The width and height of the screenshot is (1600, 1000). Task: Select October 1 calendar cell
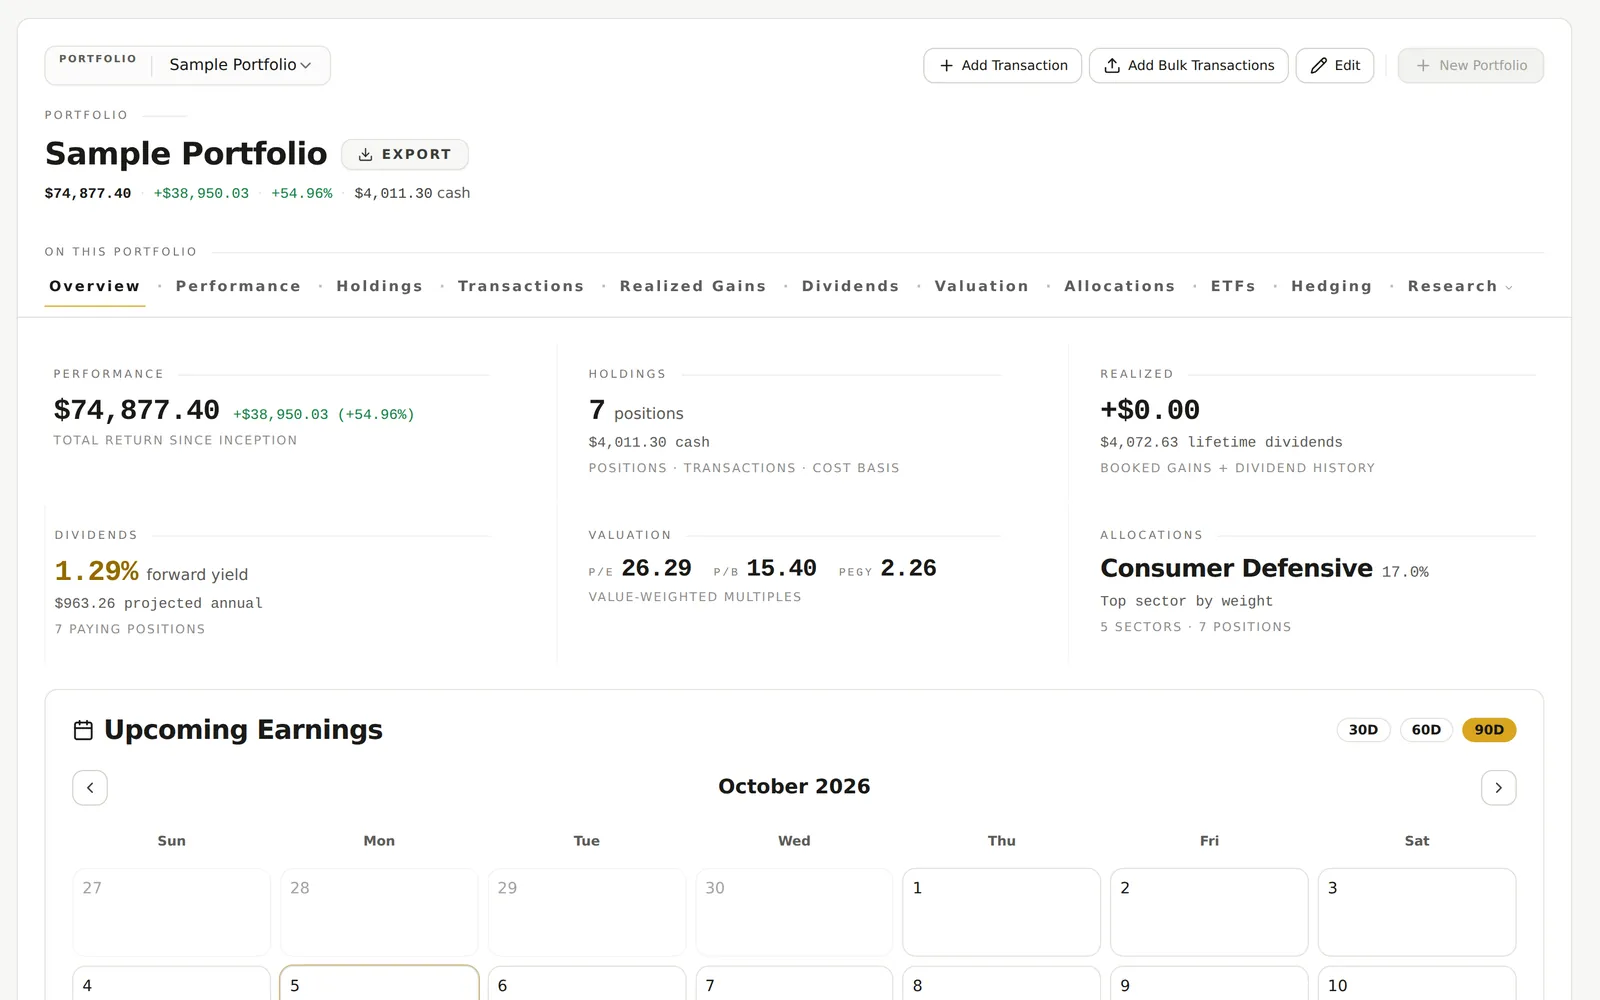point(1001,912)
